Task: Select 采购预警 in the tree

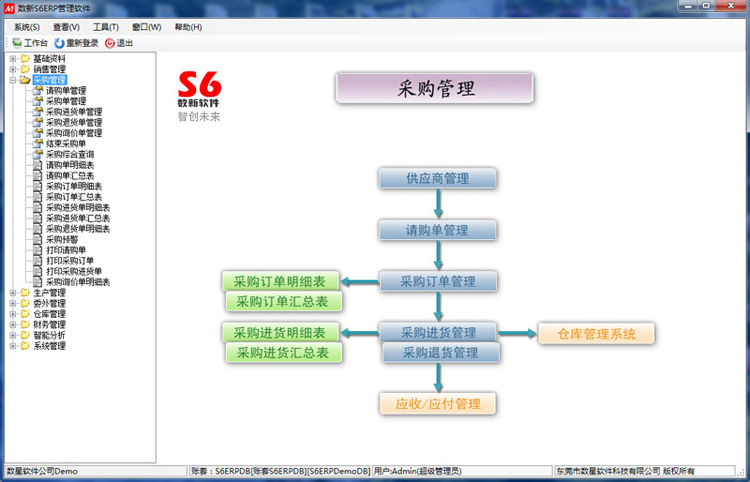Action: 62,239
